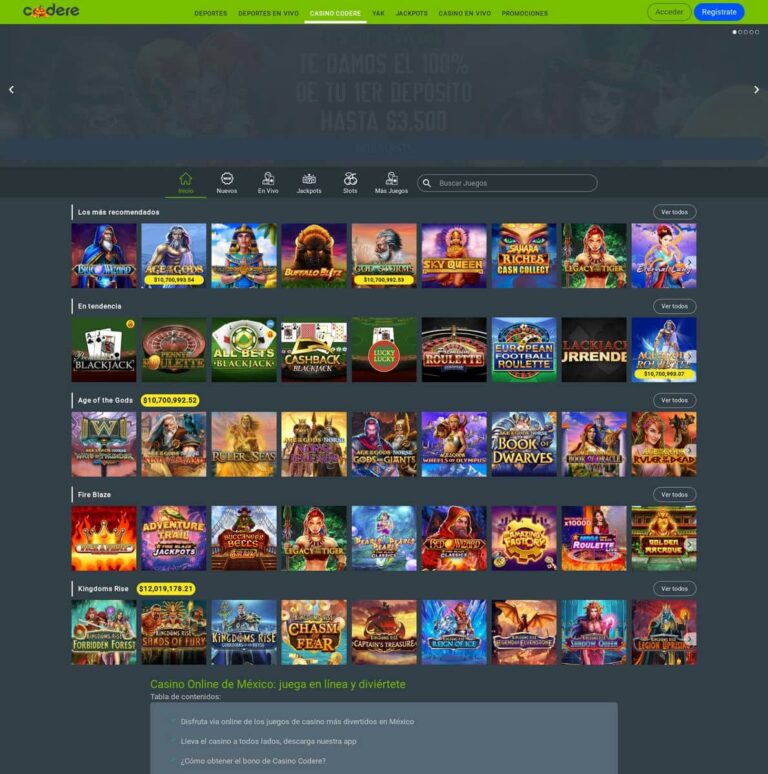This screenshot has height=774, width=768.
Task: Focus the Buscar Juegos search field
Action: (507, 183)
